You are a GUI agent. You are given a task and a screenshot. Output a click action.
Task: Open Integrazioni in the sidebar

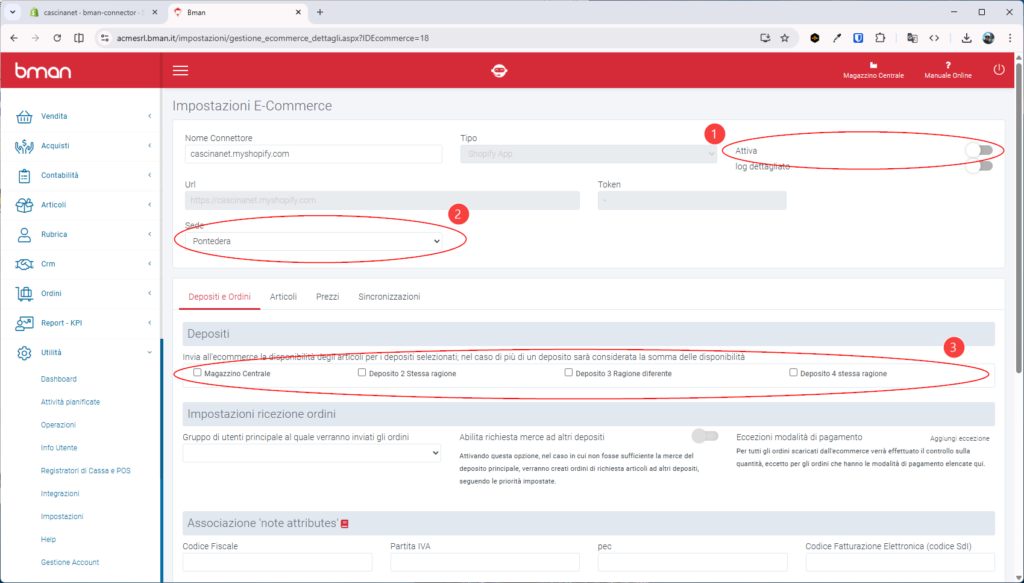[x=60, y=494]
